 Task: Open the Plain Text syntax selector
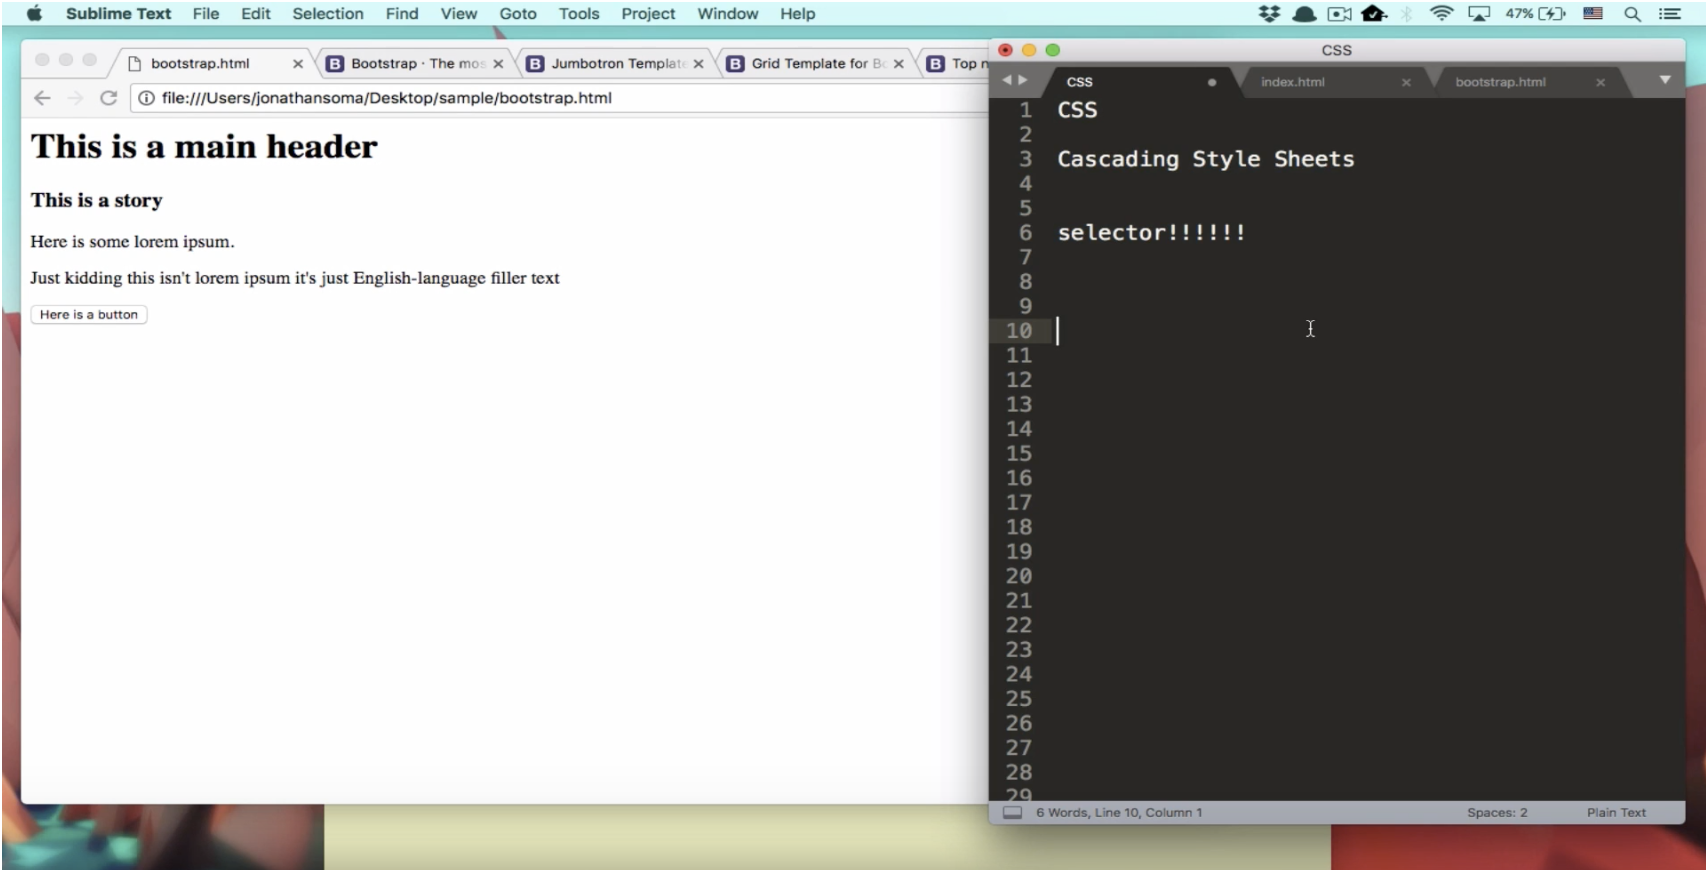coord(1615,813)
